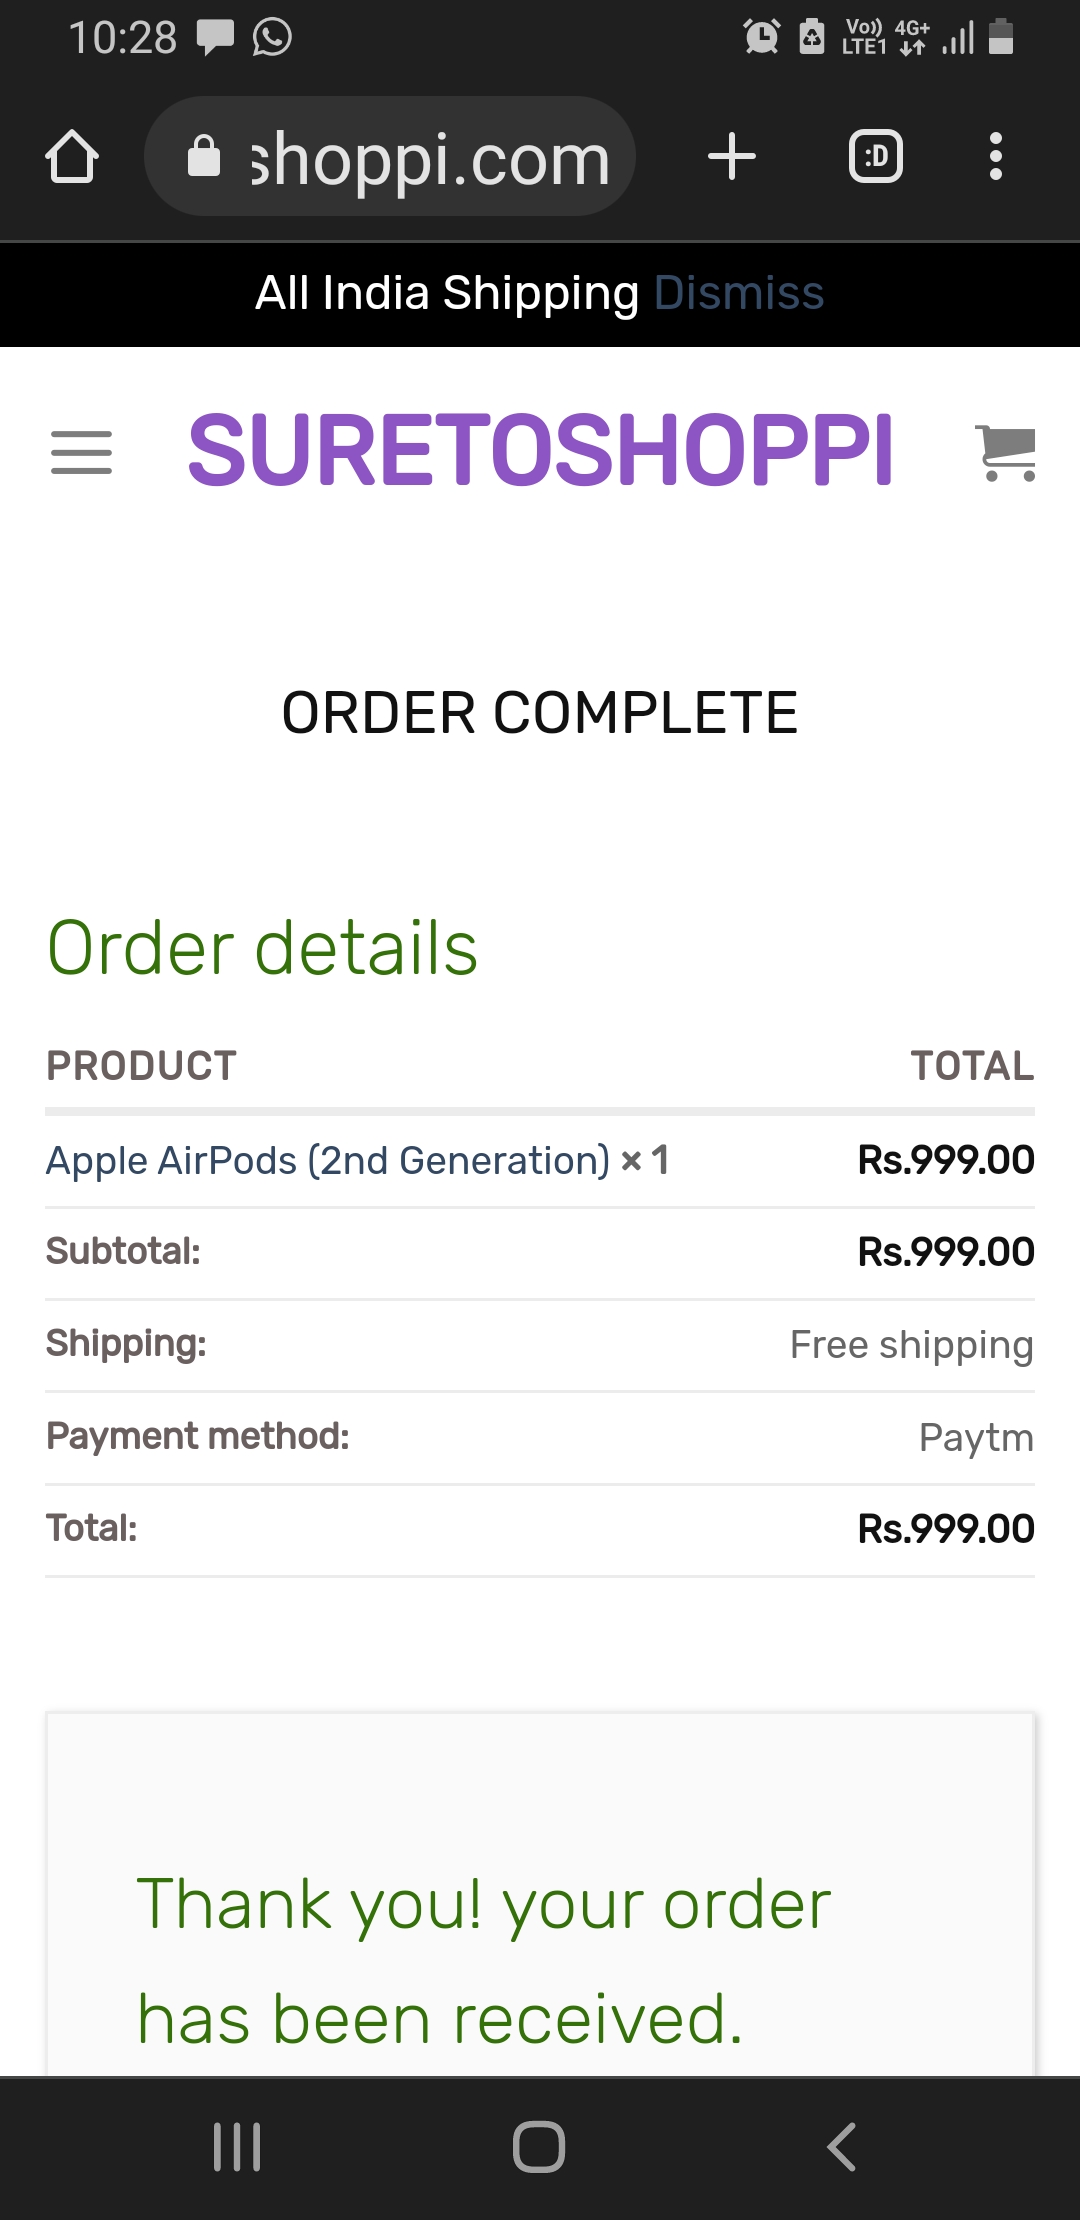Open the SURETOSHOPPI site logo link

(x=540, y=450)
